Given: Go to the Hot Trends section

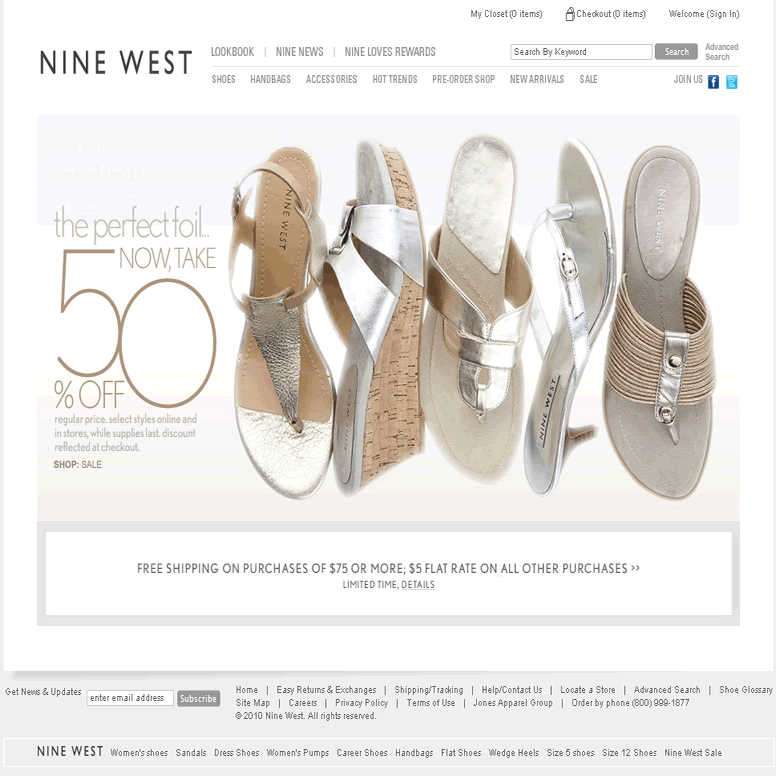Looking at the screenshot, I should (x=394, y=79).
